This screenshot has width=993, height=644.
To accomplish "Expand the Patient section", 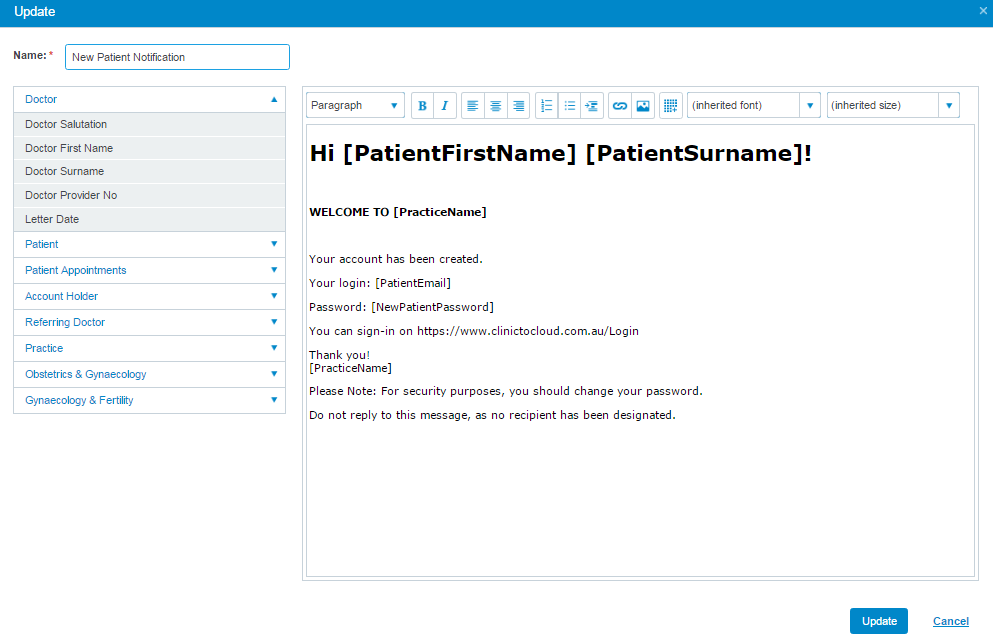I will click(x=149, y=244).
